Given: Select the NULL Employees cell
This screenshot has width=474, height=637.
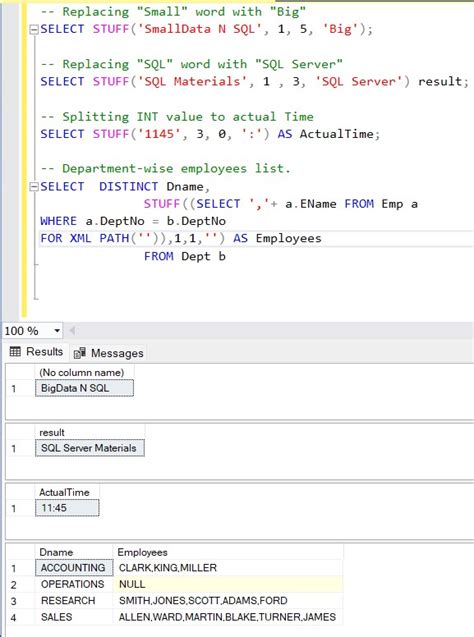Looking at the screenshot, I should click(x=228, y=584).
